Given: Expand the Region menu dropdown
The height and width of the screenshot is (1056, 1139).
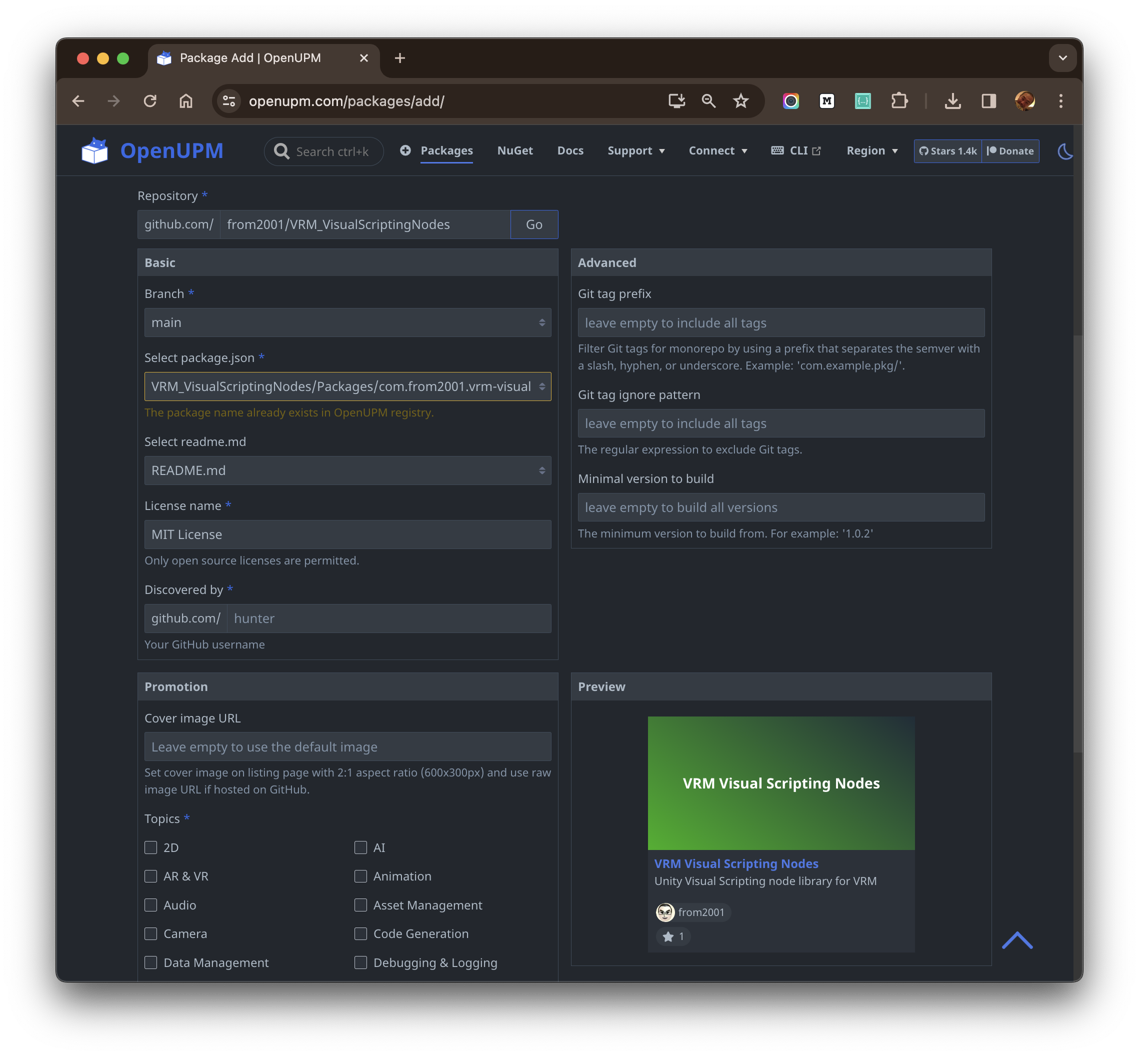Looking at the screenshot, I should (872, 151).
